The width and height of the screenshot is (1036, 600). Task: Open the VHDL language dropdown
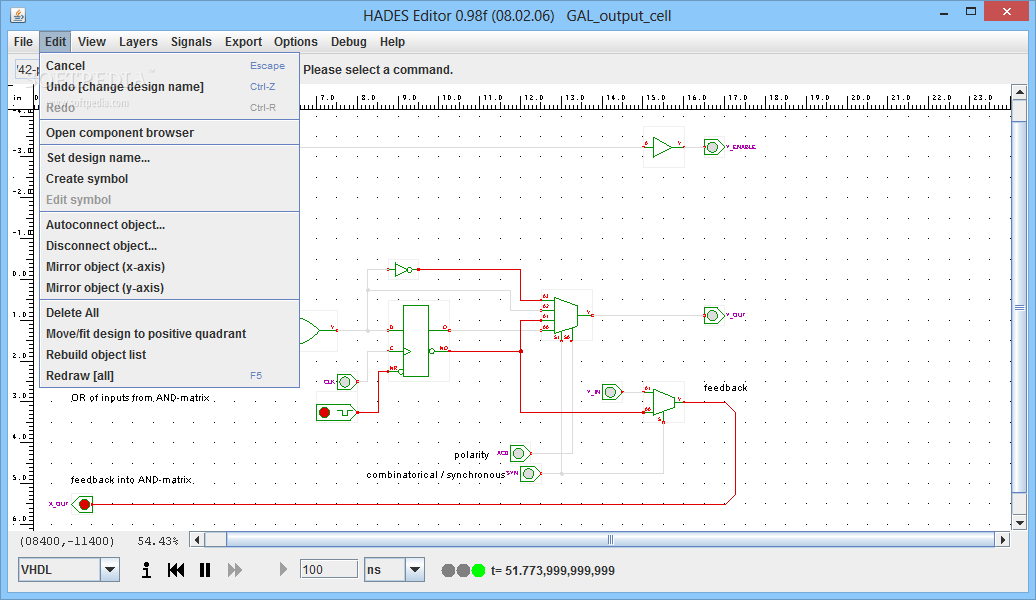coord(110,570)
